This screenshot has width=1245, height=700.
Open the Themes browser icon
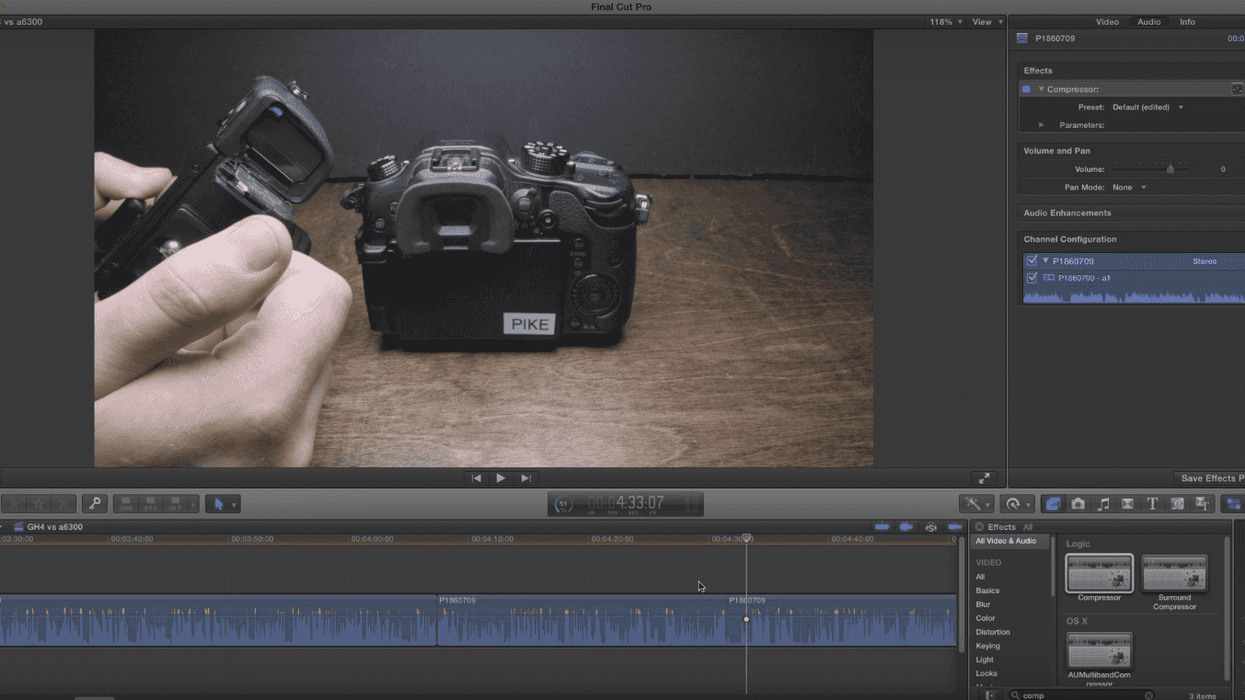1202,504
